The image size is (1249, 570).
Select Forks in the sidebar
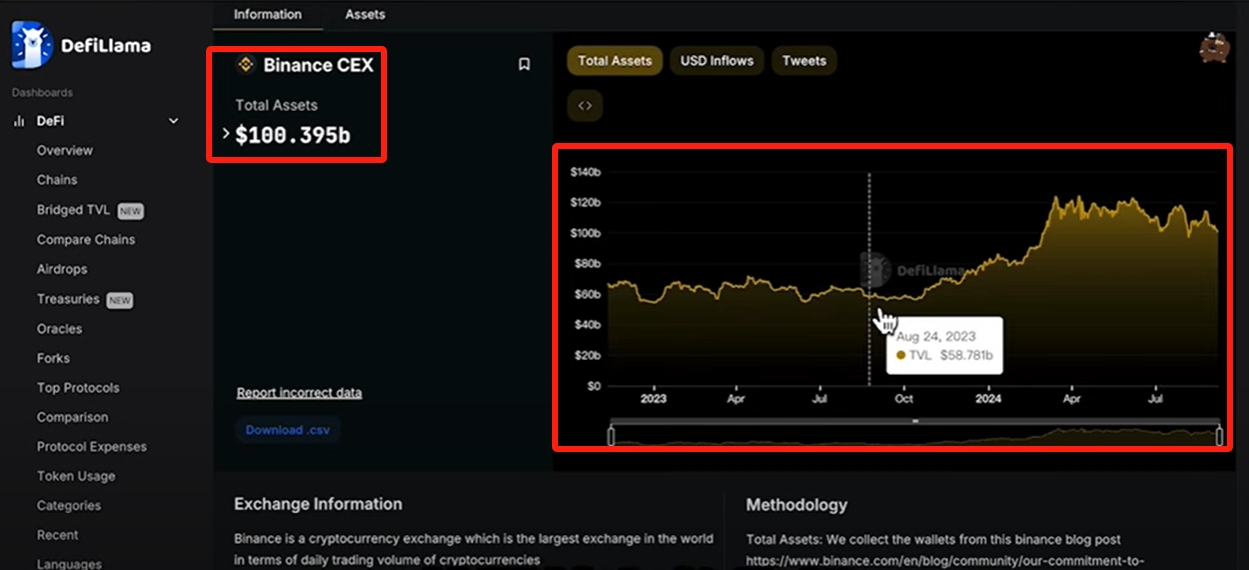point(53,358)
